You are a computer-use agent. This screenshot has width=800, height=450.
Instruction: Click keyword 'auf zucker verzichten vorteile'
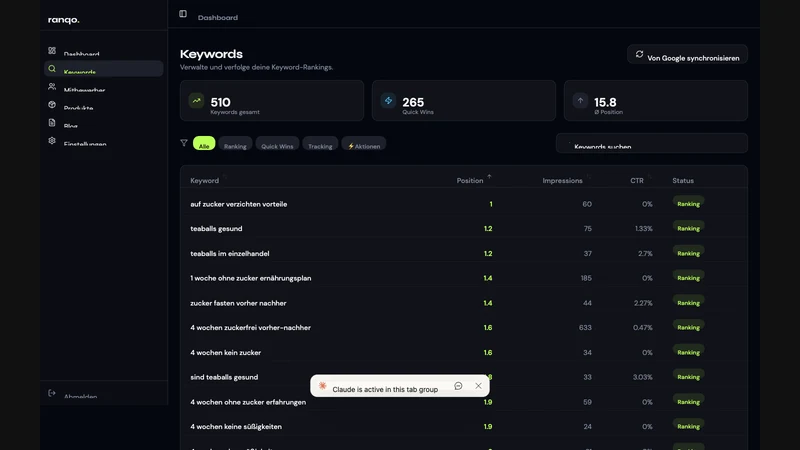tap(239, 204)
